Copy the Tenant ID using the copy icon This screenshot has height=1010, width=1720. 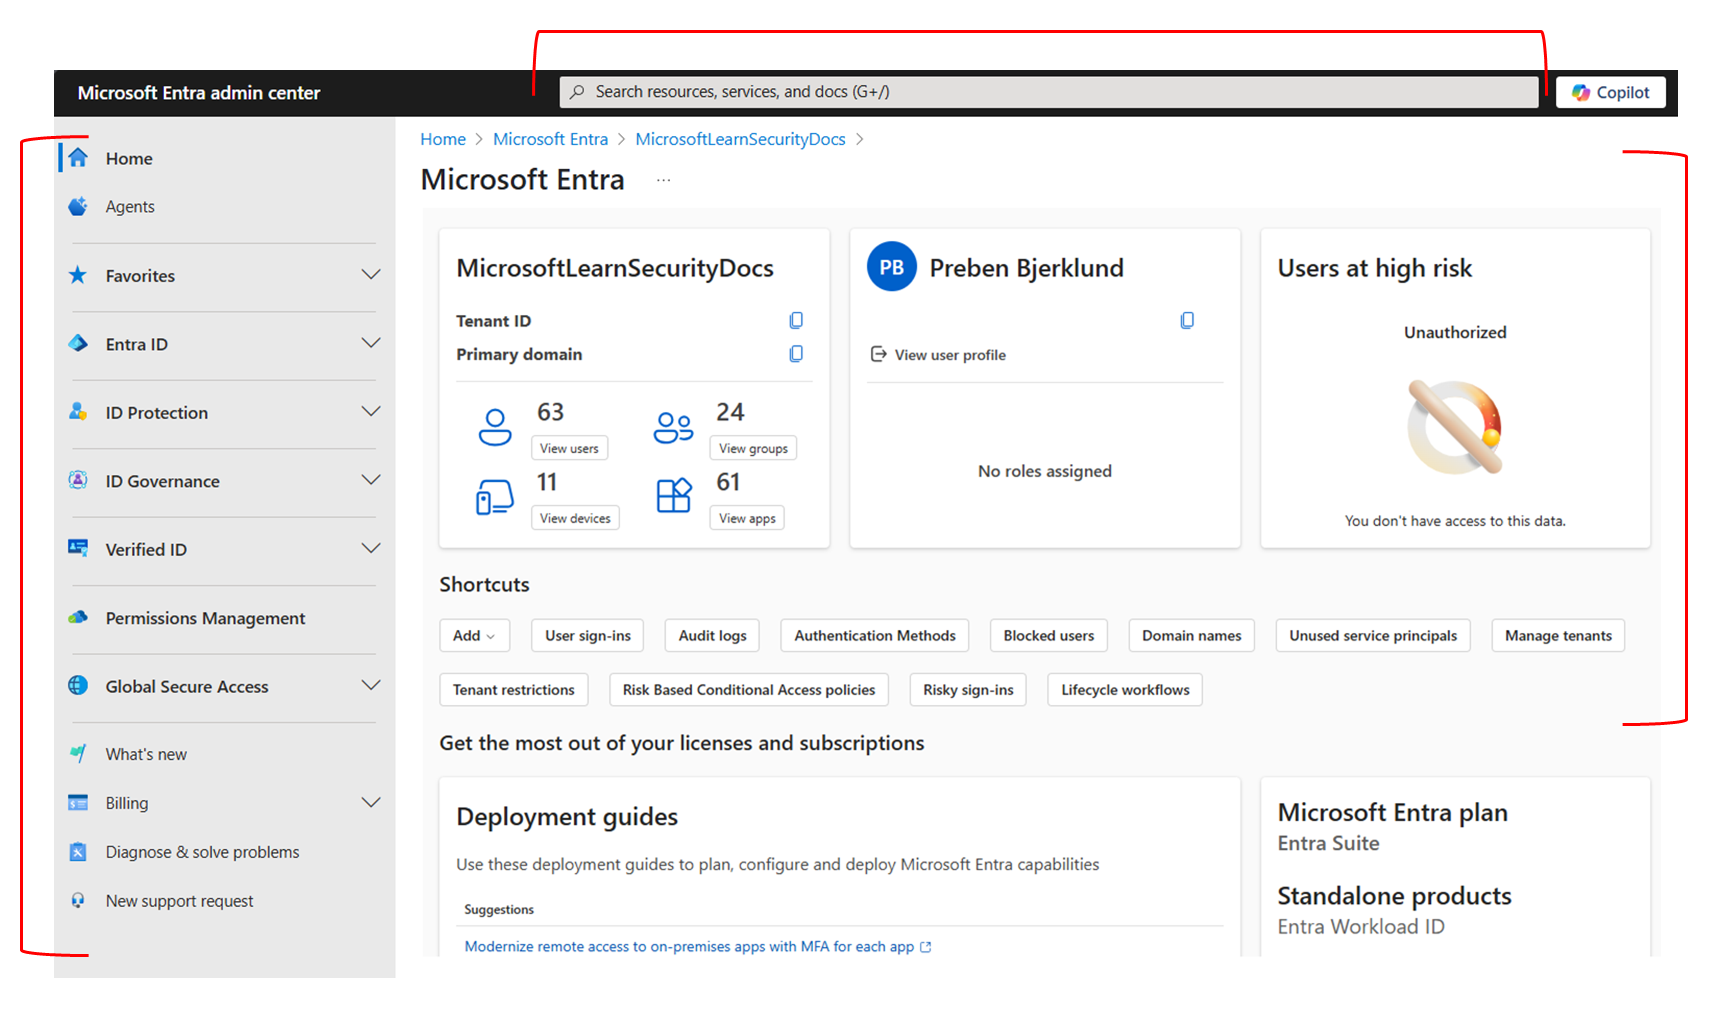(796, 320)
